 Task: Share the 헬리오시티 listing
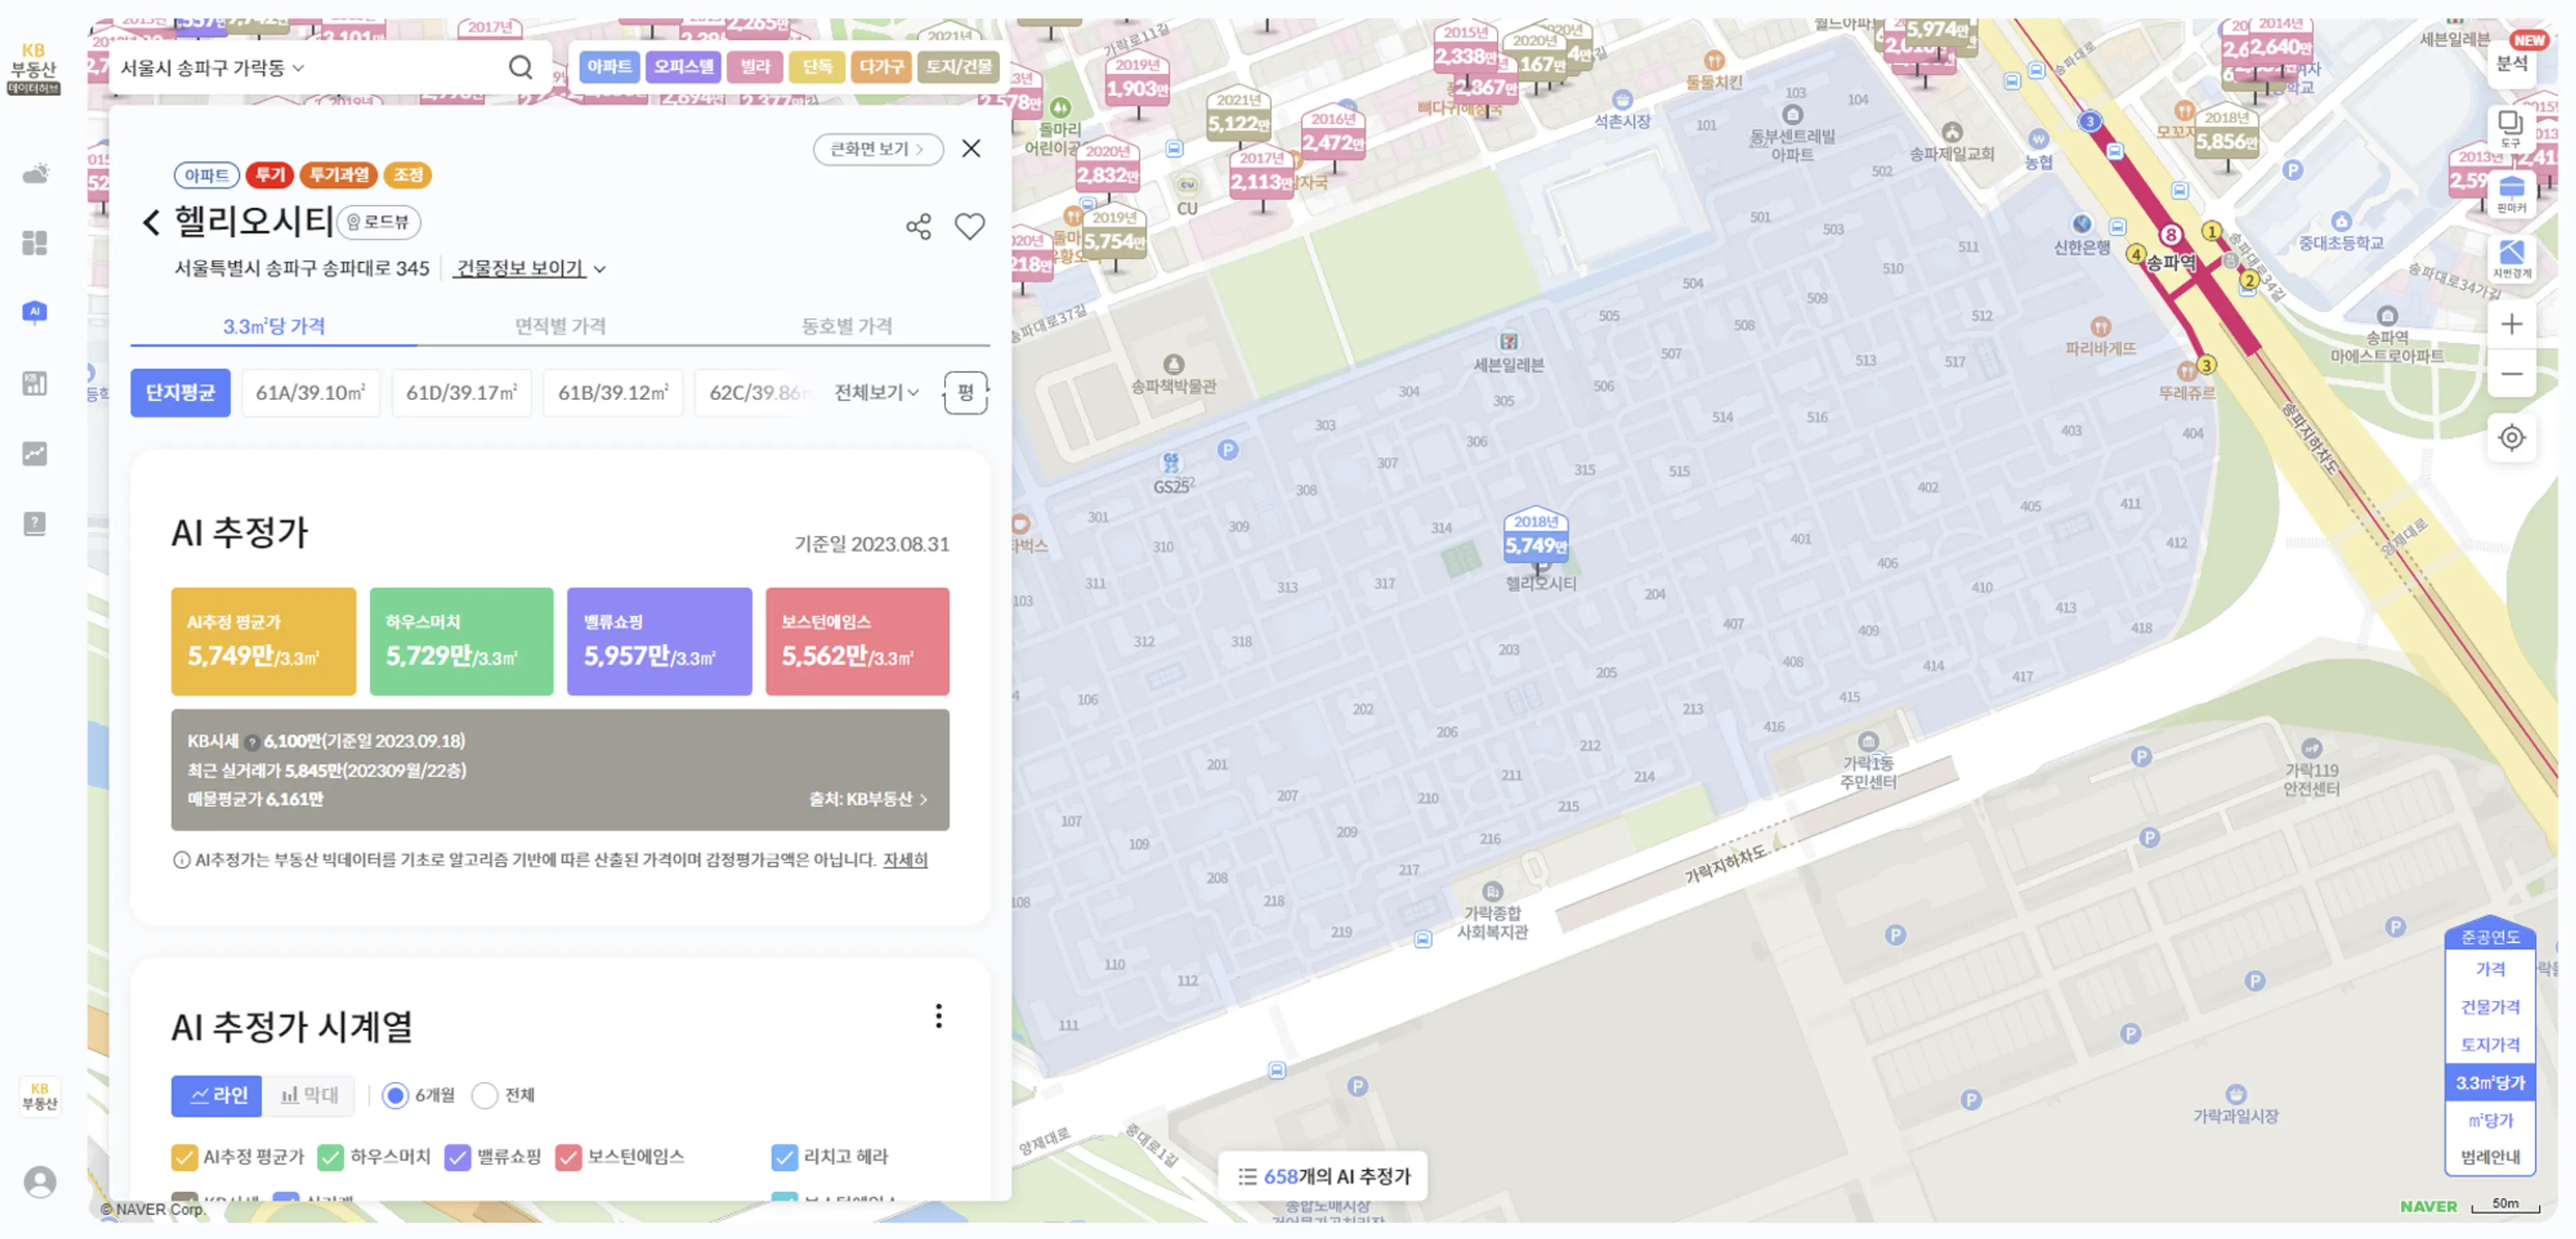[918, 227]
